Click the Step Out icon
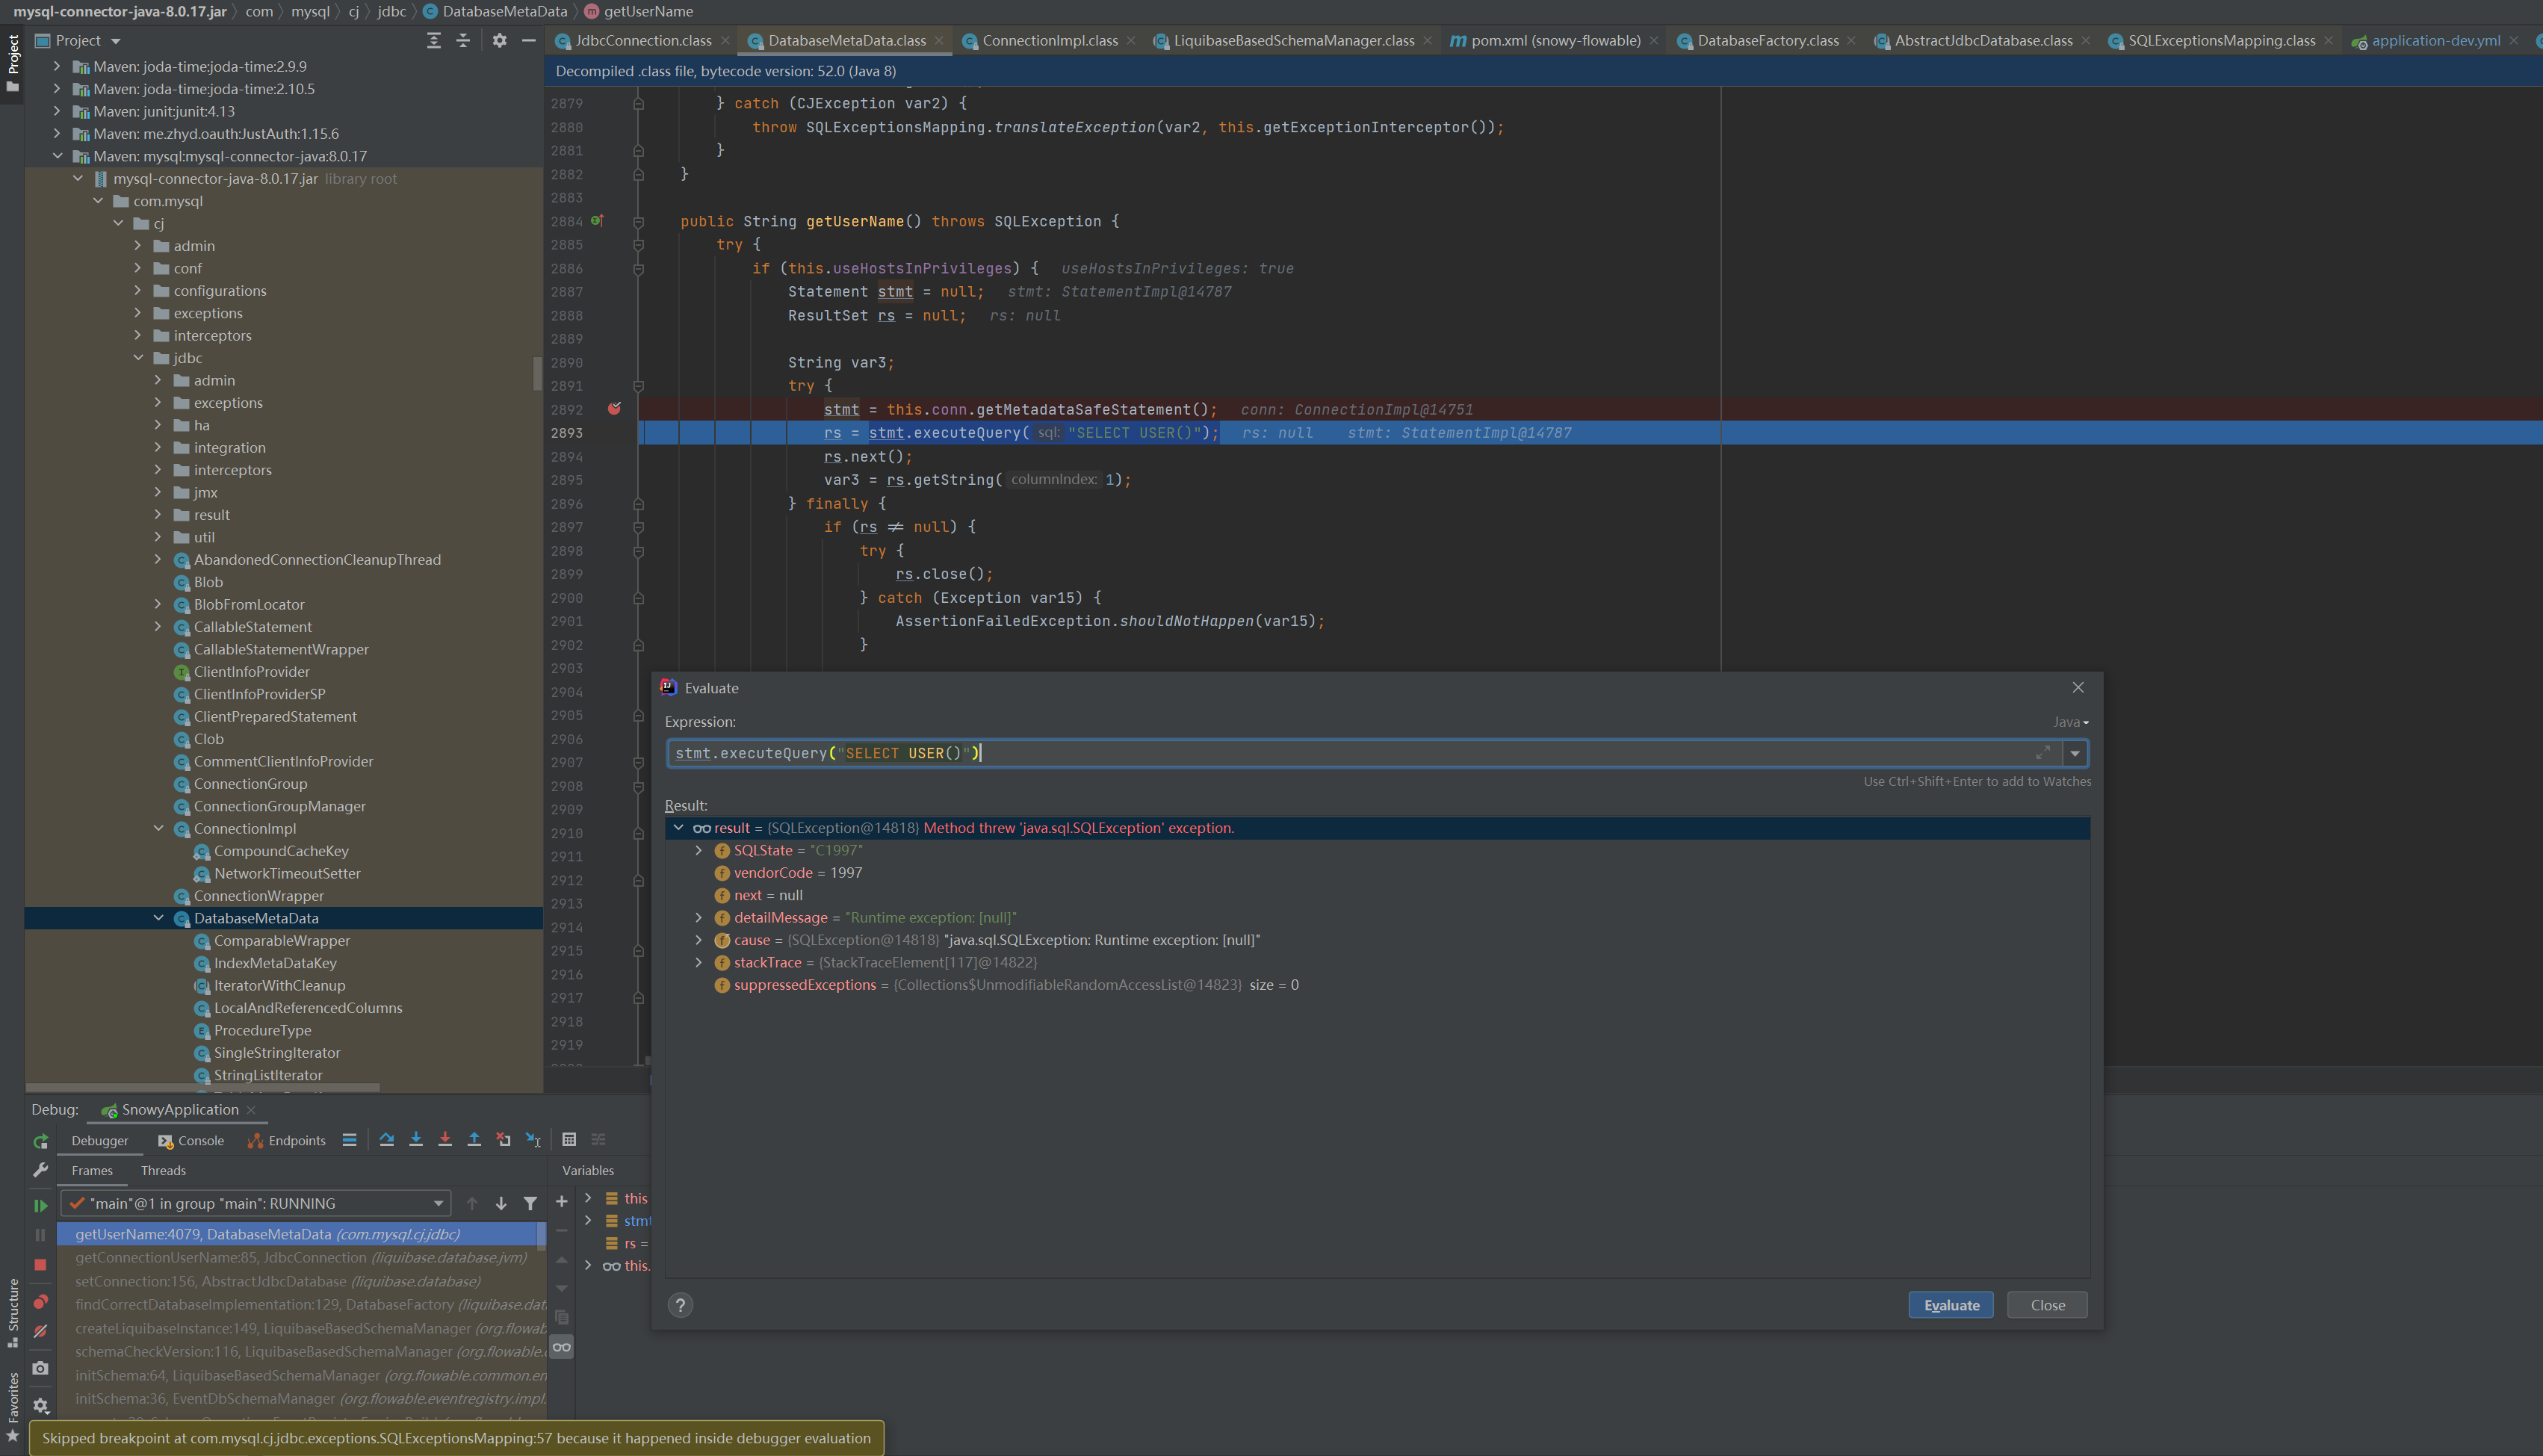Viewport: 2543px width, 1456px height. 474,1140
